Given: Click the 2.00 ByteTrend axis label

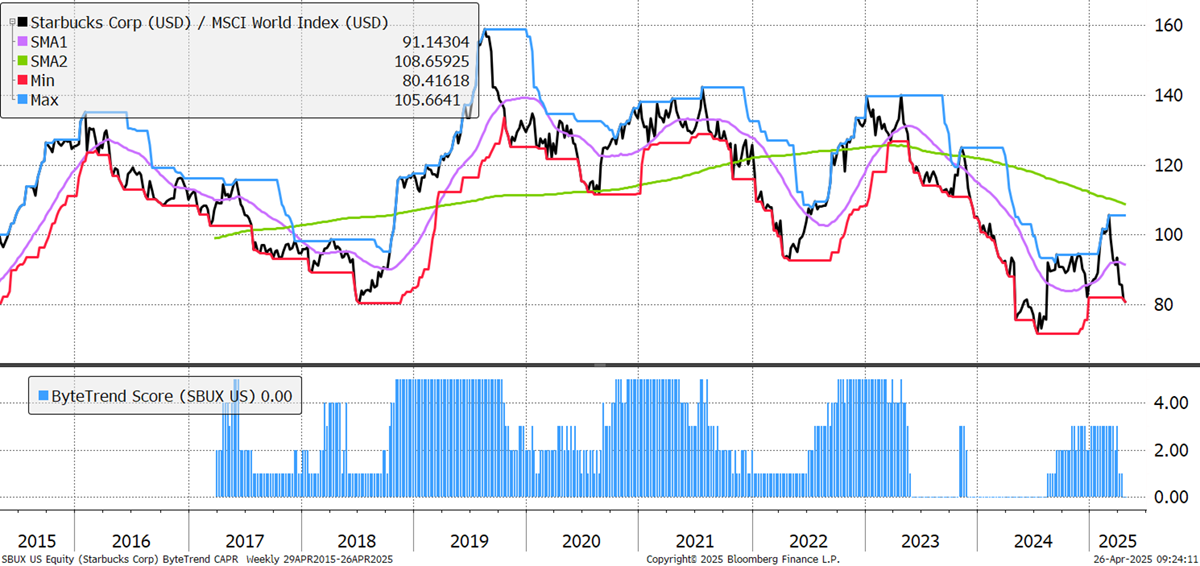Looking at the screenshot, I should [1172, 451].
